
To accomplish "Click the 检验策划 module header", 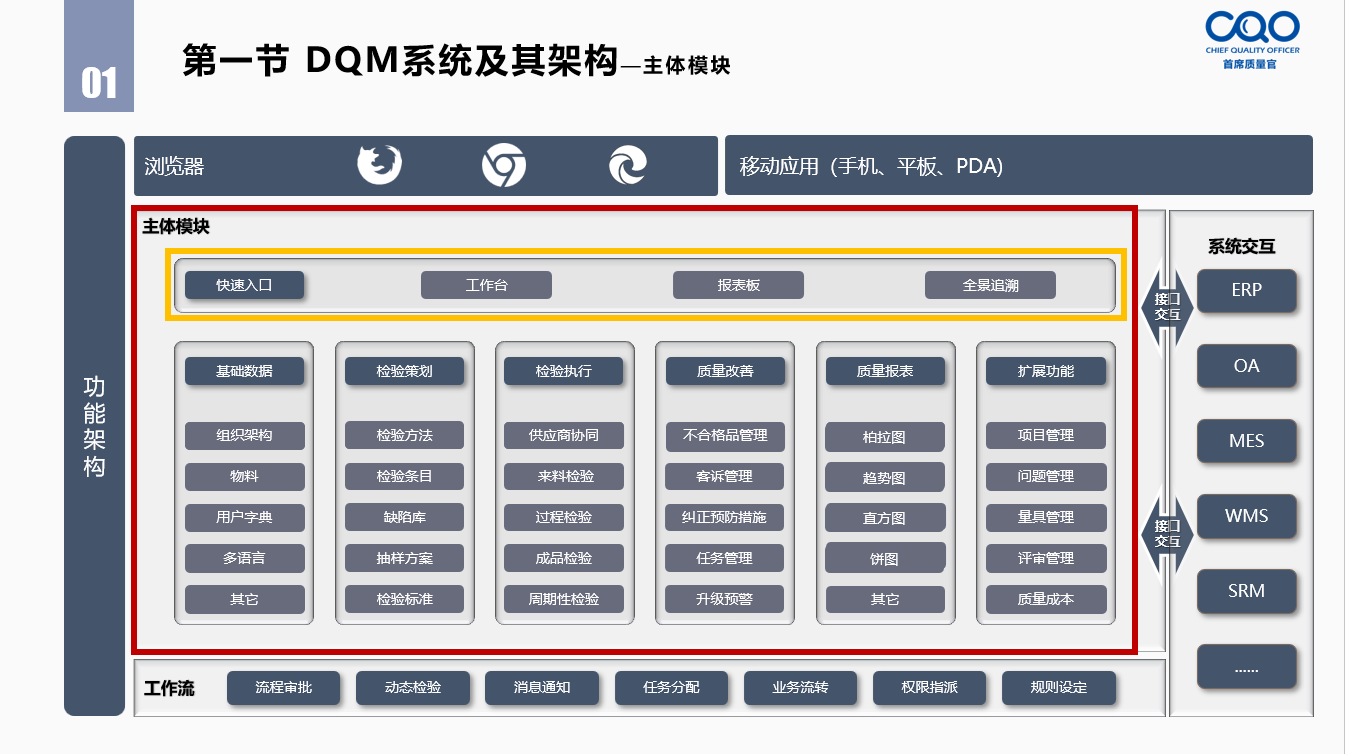I will click(404, 371).
